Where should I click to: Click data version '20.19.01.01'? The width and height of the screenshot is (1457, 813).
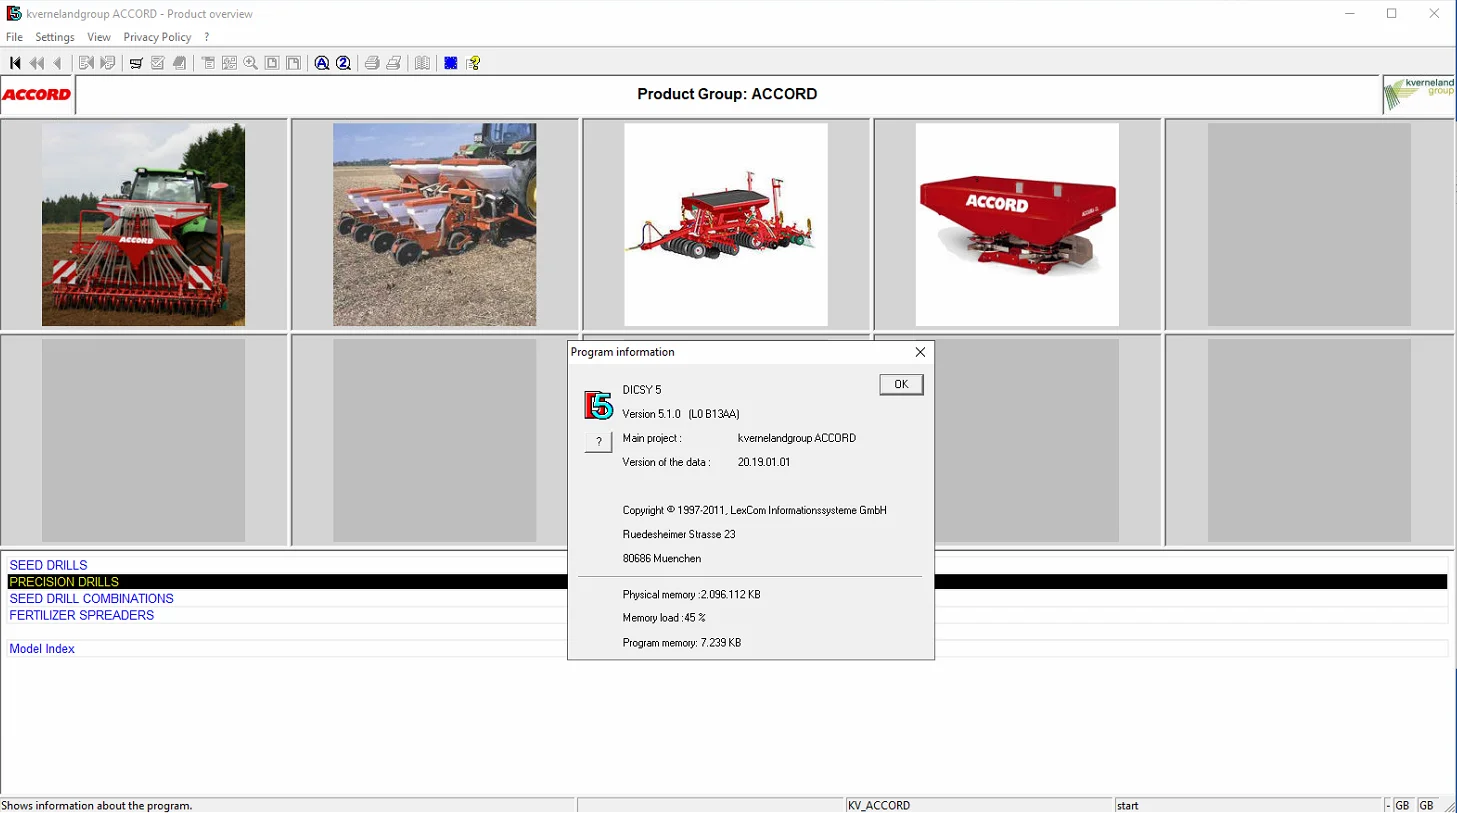point(764,462)
